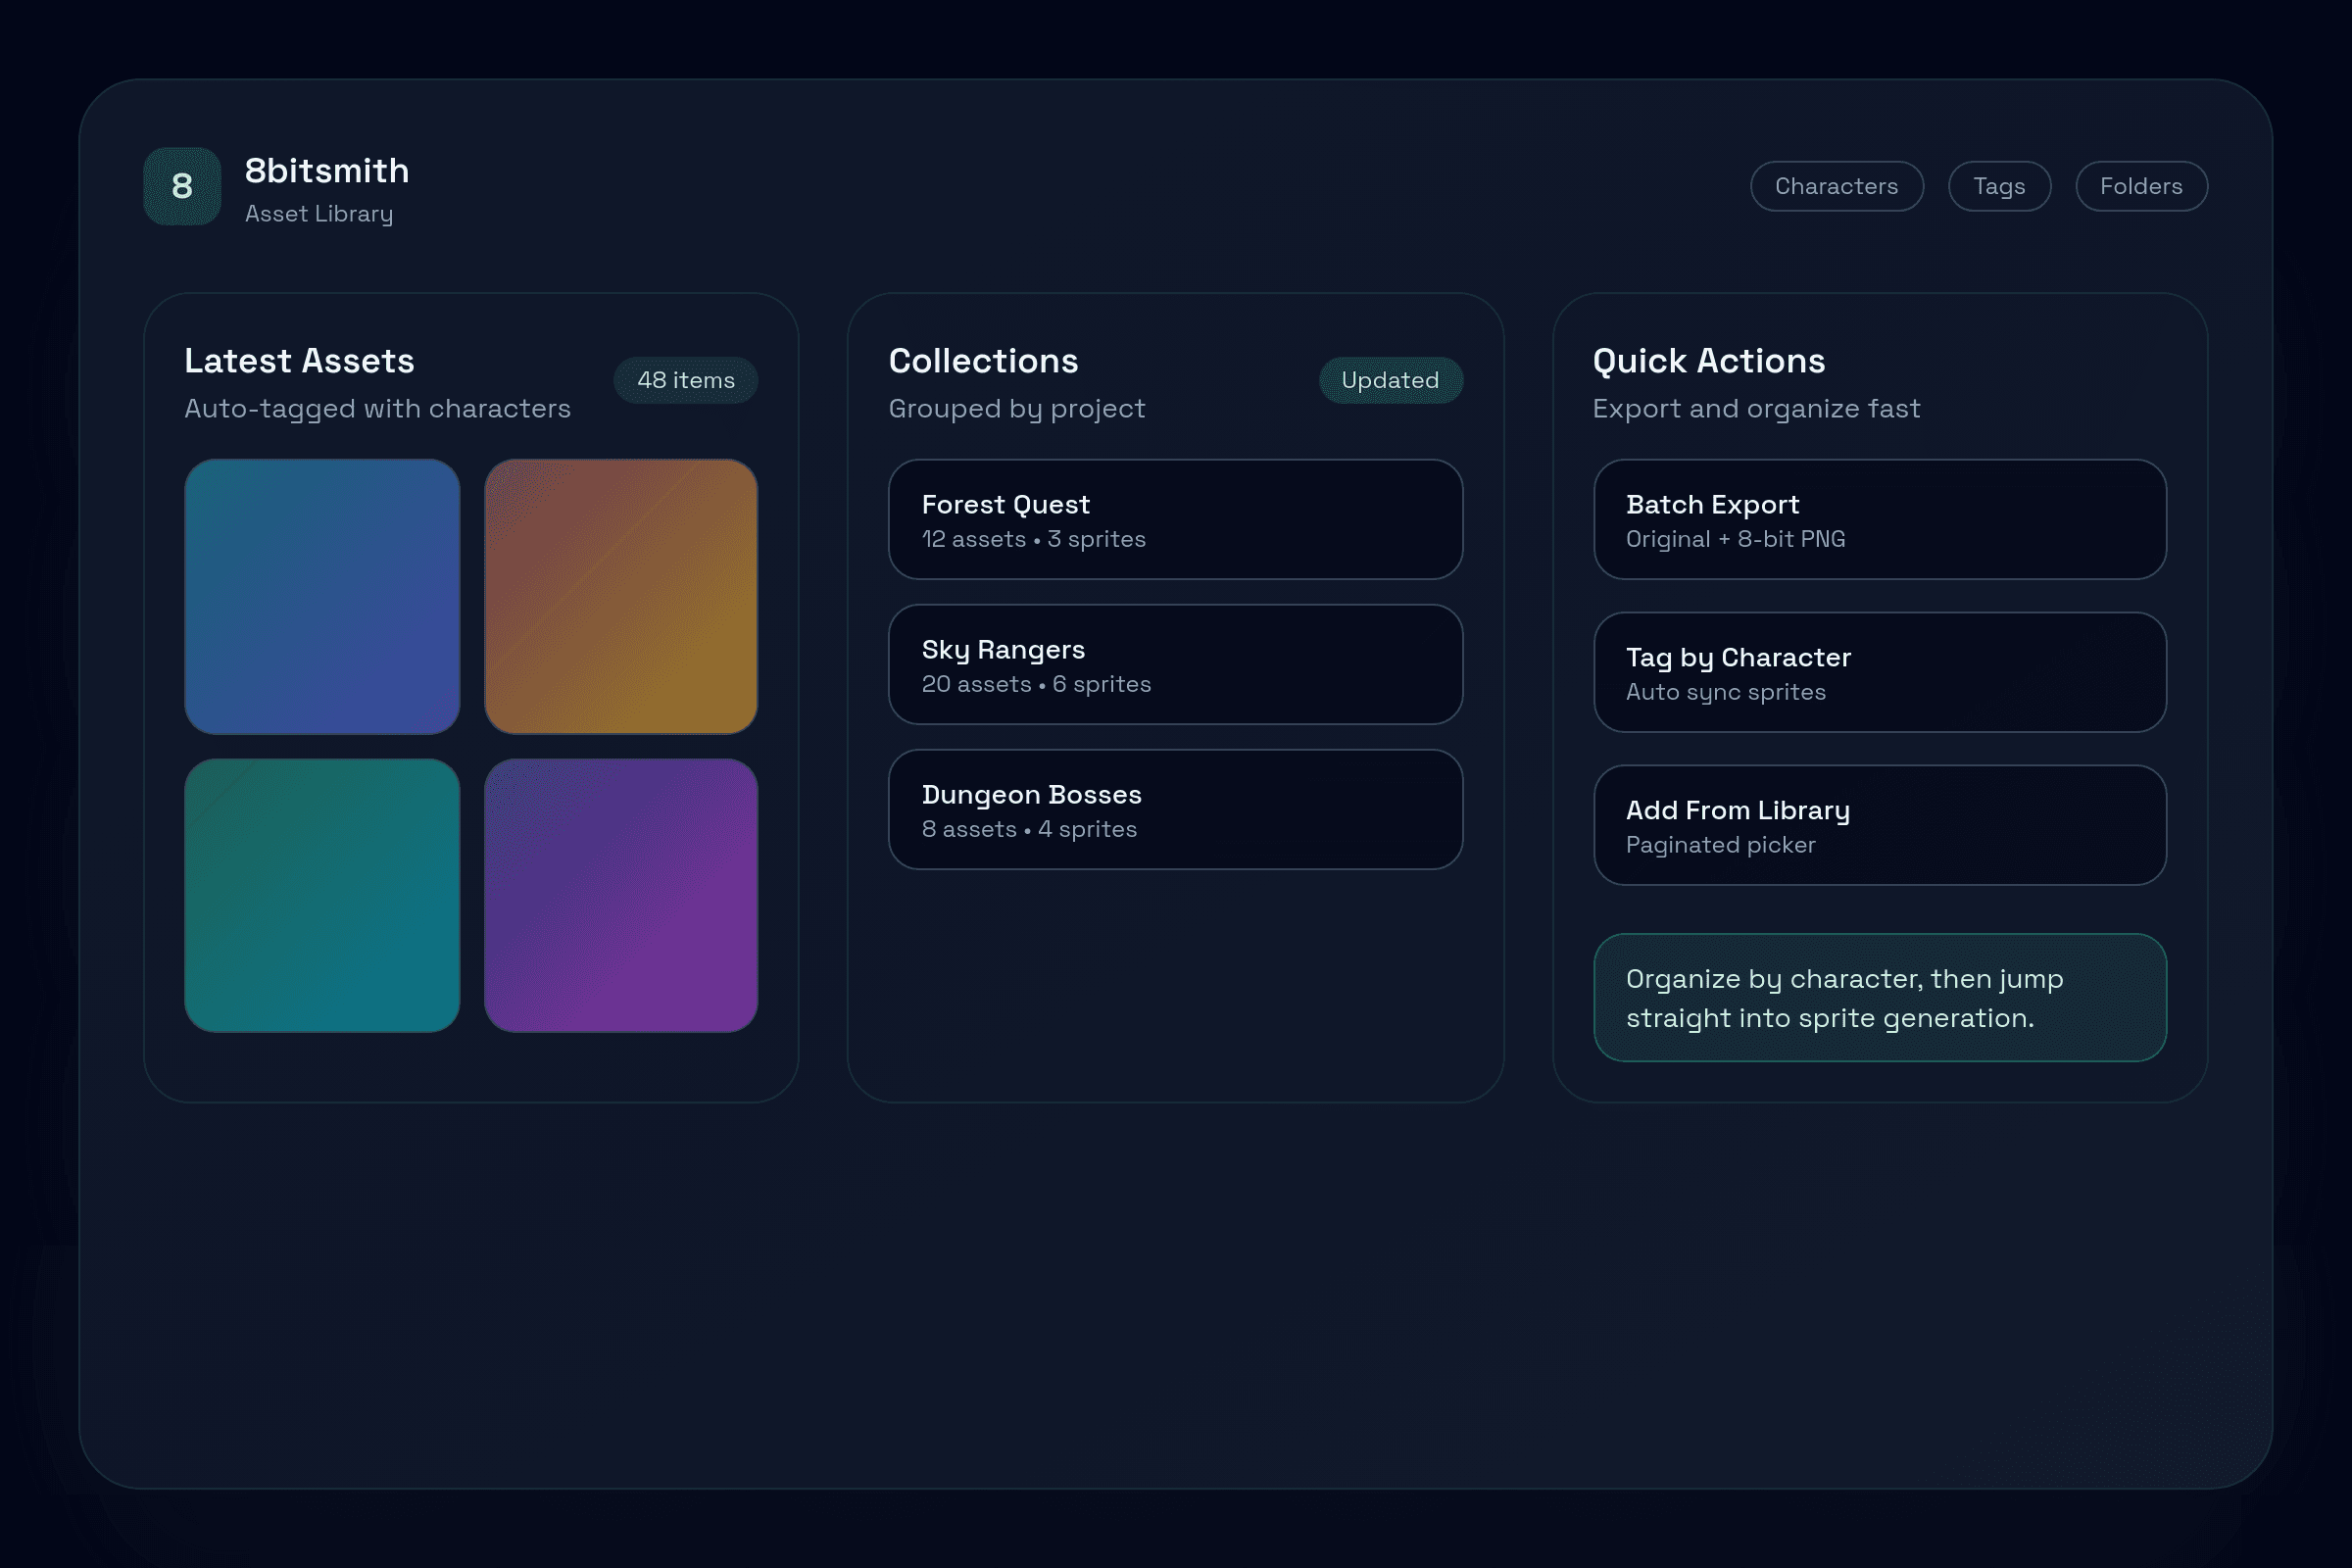Screen dimensions: 2352x1568
Task: Click the Quick Actions heading
Action: click(x=1707, y=361)
